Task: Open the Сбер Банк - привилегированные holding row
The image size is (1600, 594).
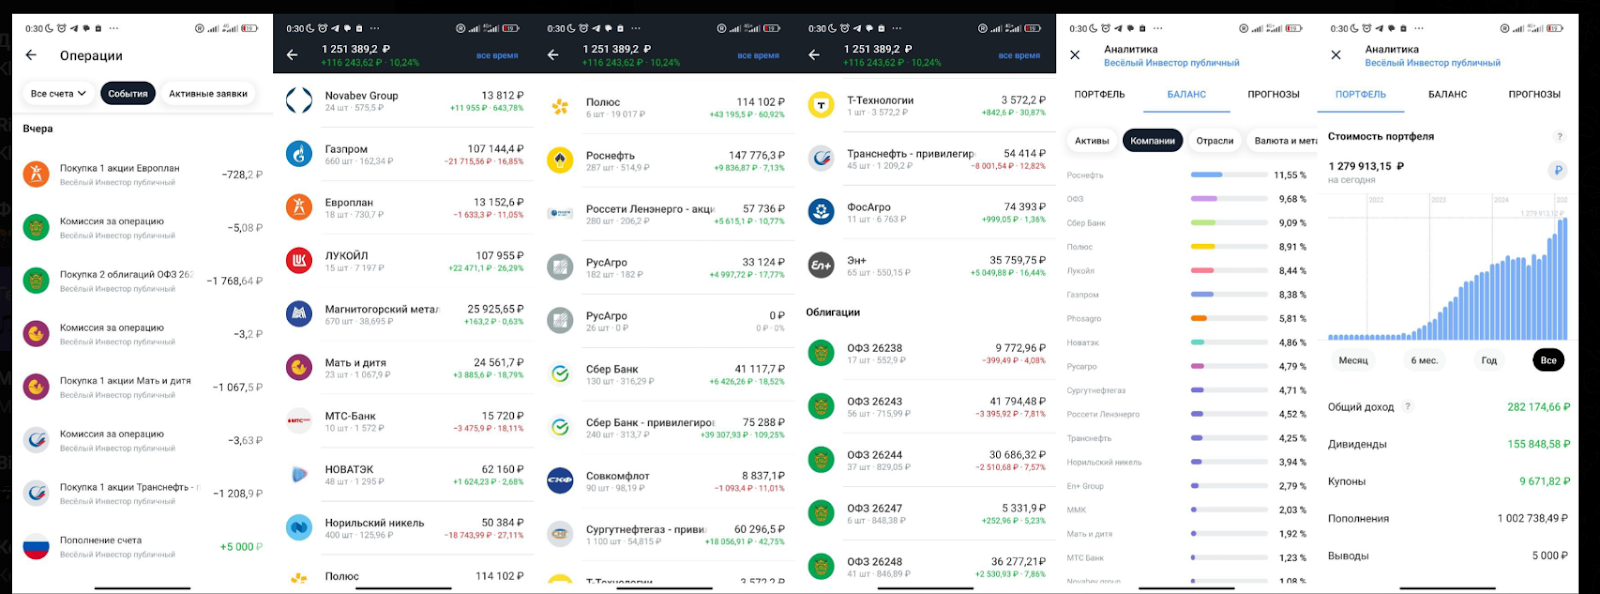Action: pos(666,428)
